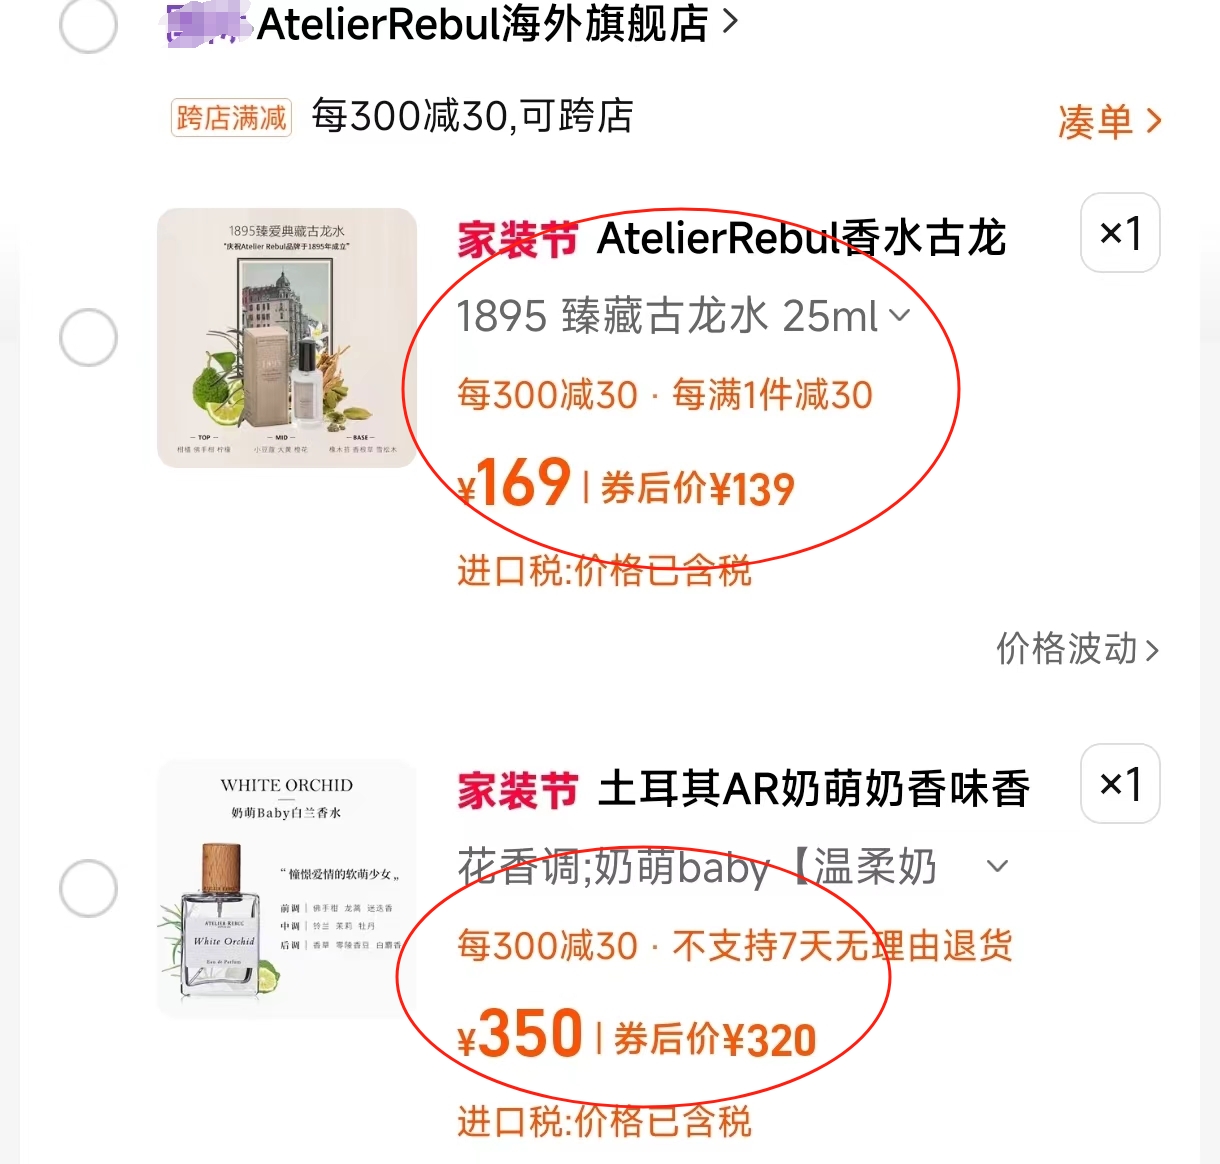Open the White Orchid perfume thumbnail
1220x1164 pixels.
(287, 888)
